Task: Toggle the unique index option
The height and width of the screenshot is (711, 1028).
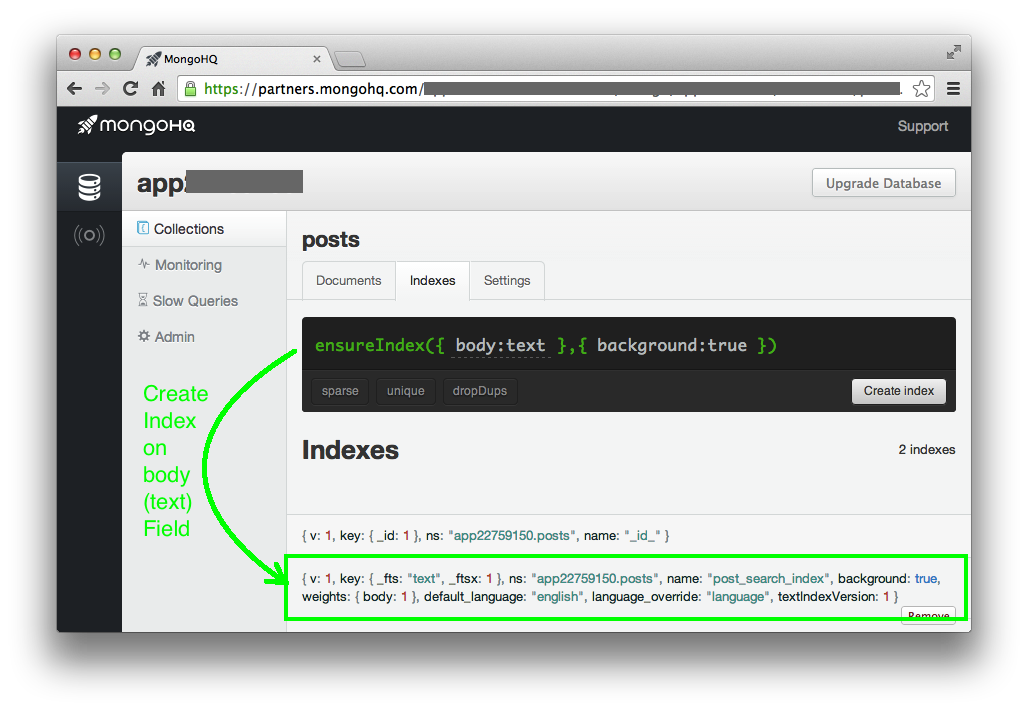Action: [406, 391]
